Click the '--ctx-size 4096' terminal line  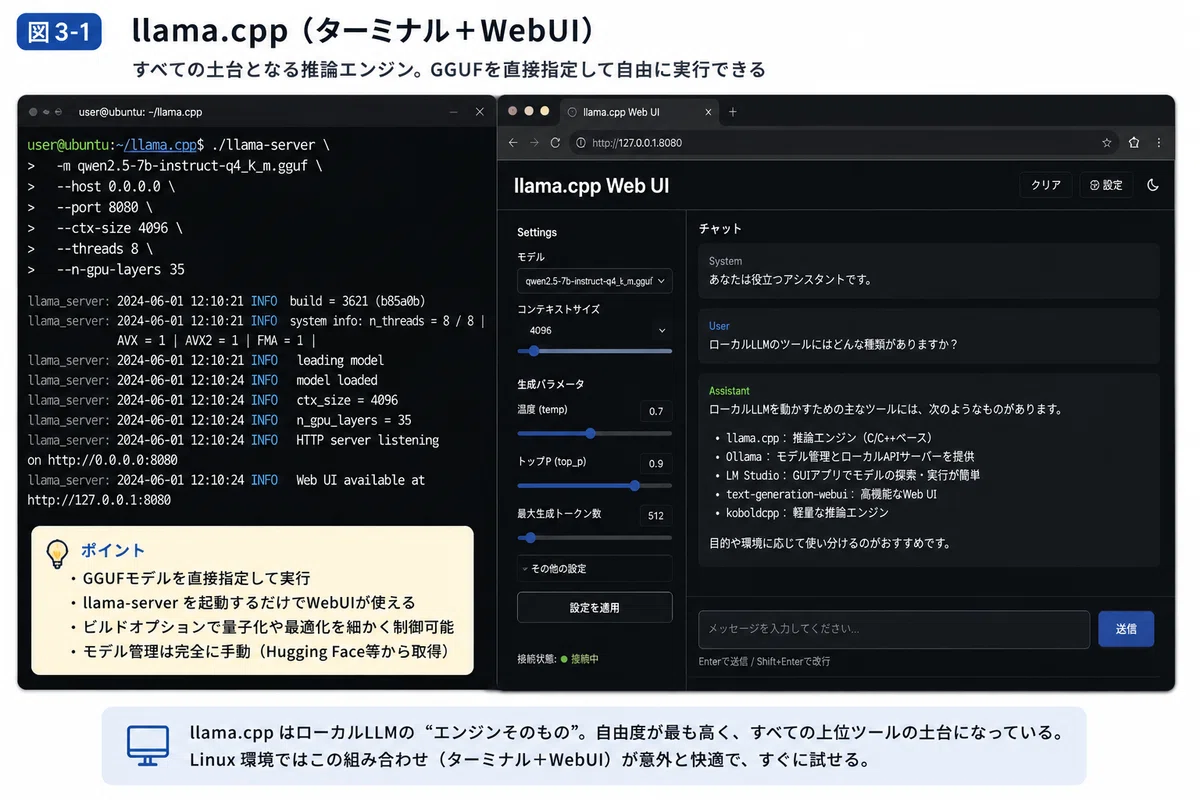pyautogui.click(x=113, y=228)
